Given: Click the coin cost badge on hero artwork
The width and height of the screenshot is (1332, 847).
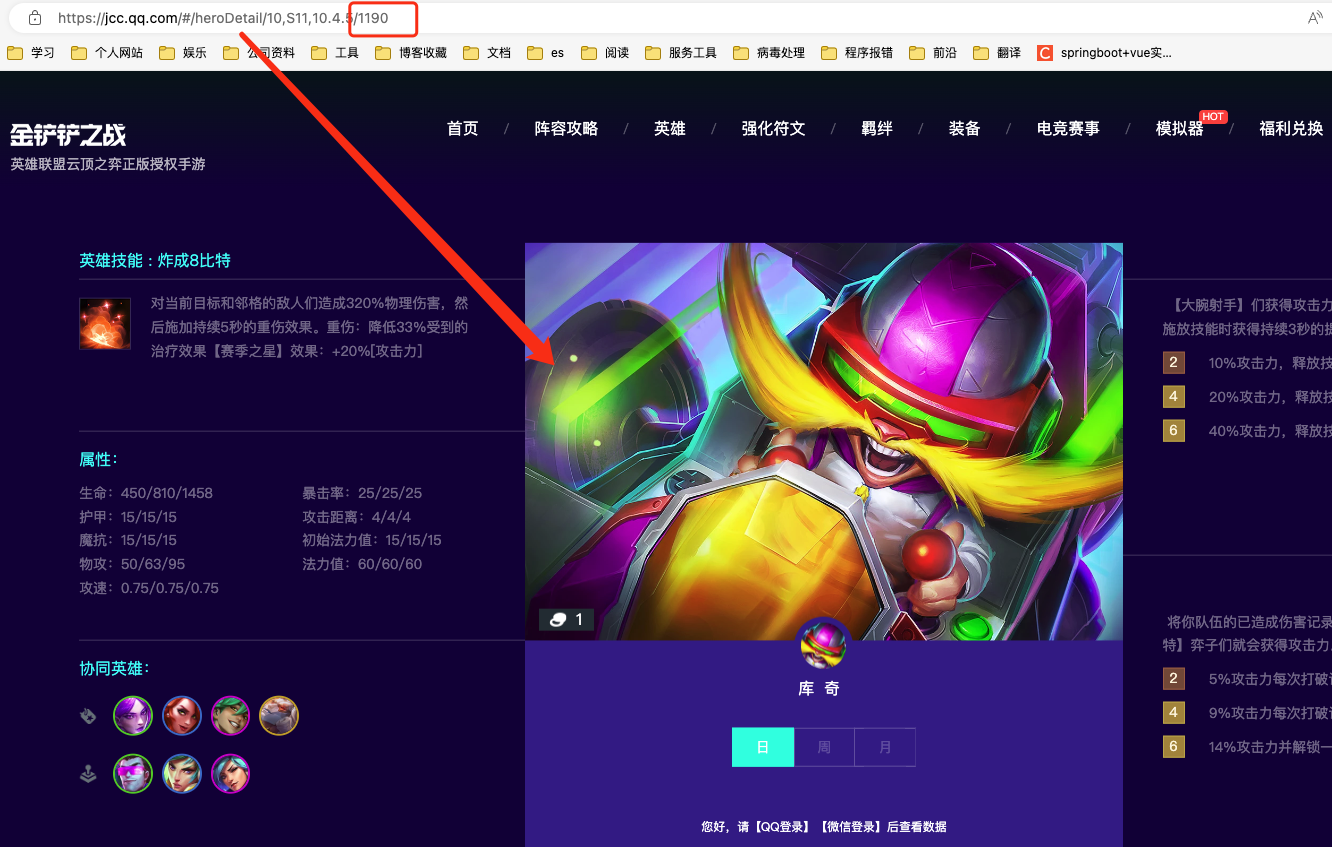Looking at the screenshot, I should point(566,619).
